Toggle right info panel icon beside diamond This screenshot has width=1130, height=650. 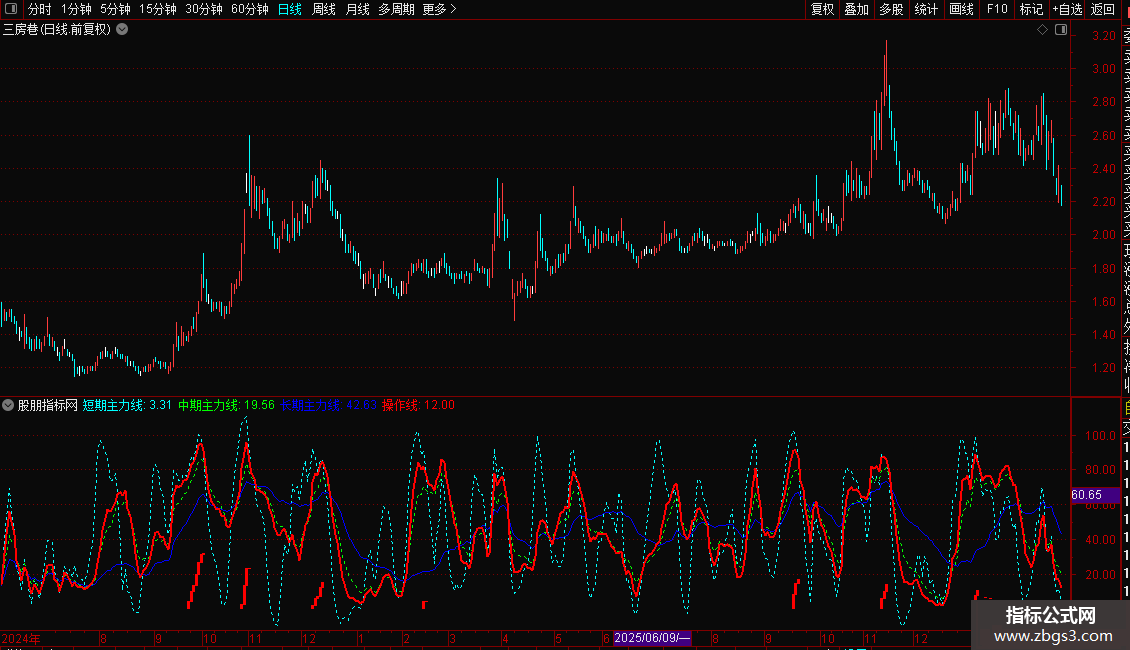coord(1061,30)
